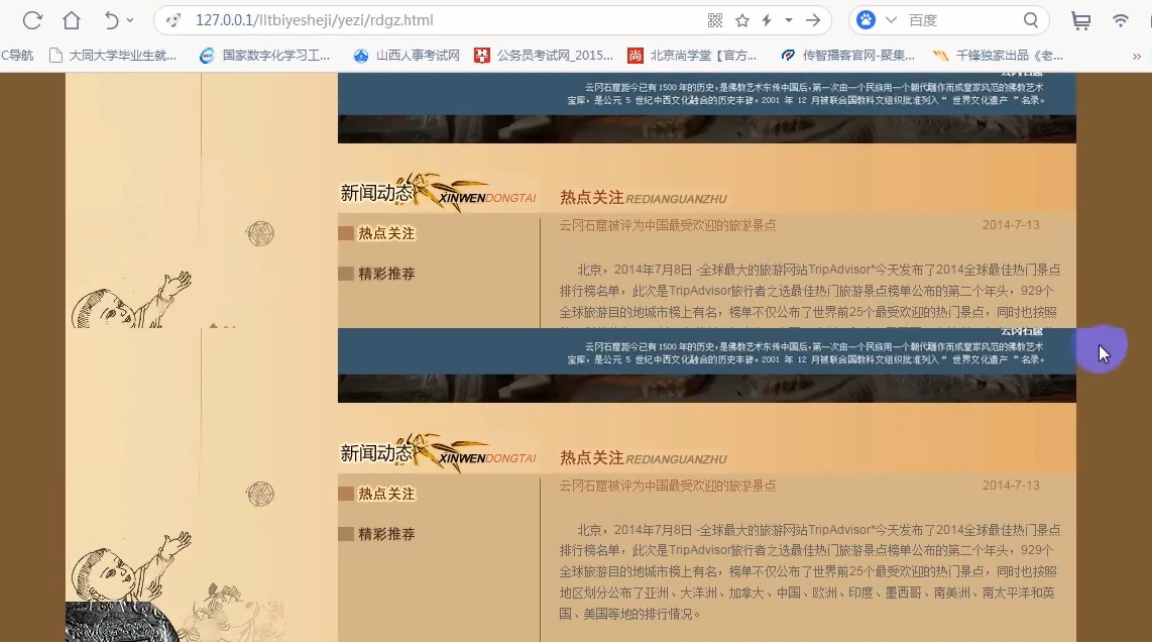Image resolution: width=1152 pixels, height=642 pixels.
Task: Show the page QR code icon
Action: pos(715,21)
